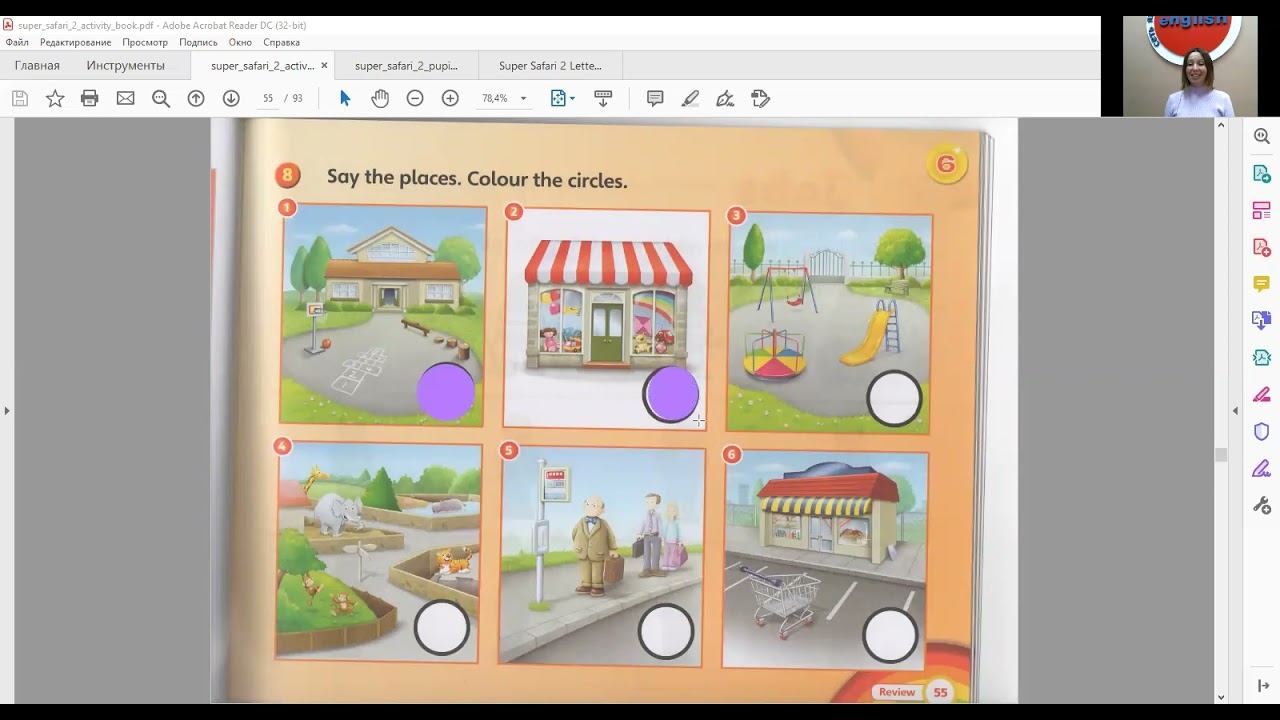Viewport: 1280px width, 720px height.
Task: Open Fill & Sign in the right pane
Action: [x=1262, y=468]
